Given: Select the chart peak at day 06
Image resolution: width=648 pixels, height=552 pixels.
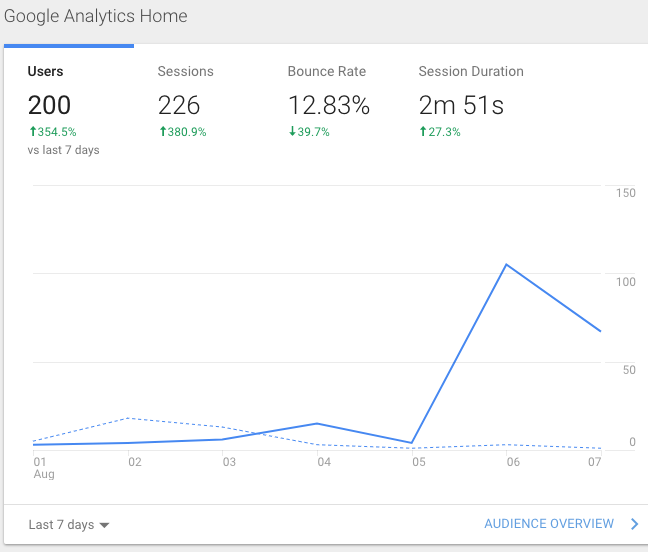Looking at the screenshot, I should click(507, 265).
